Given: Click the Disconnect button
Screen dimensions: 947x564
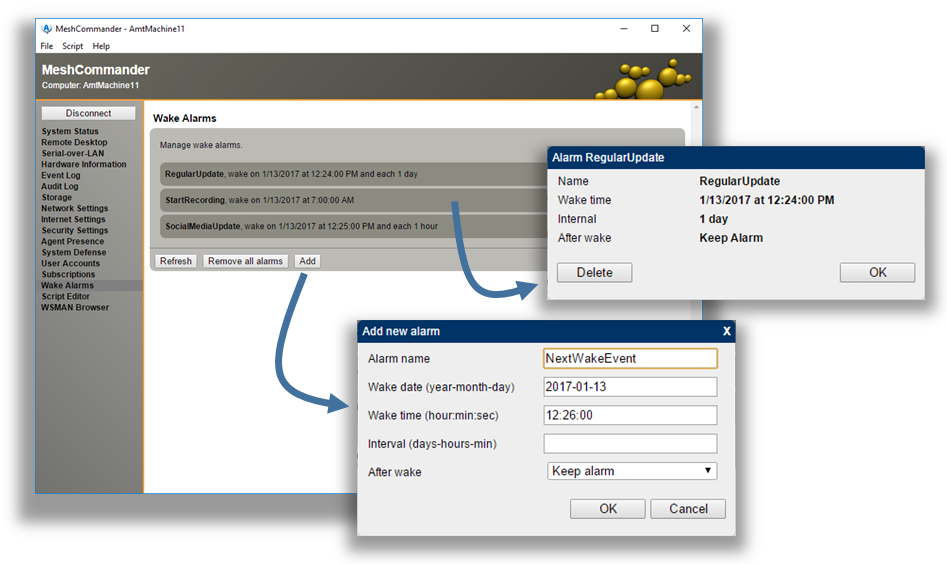Looking at the screenshot, I should tap(88, 113).
